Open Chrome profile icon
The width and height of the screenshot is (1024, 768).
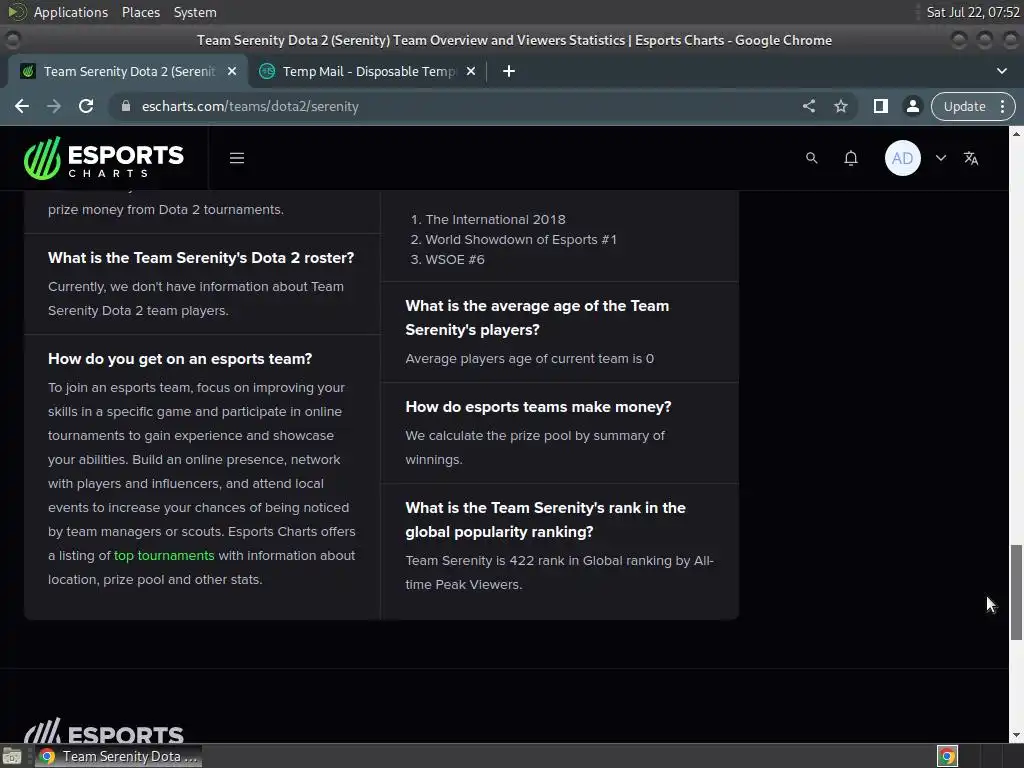(x=913, y=106)
